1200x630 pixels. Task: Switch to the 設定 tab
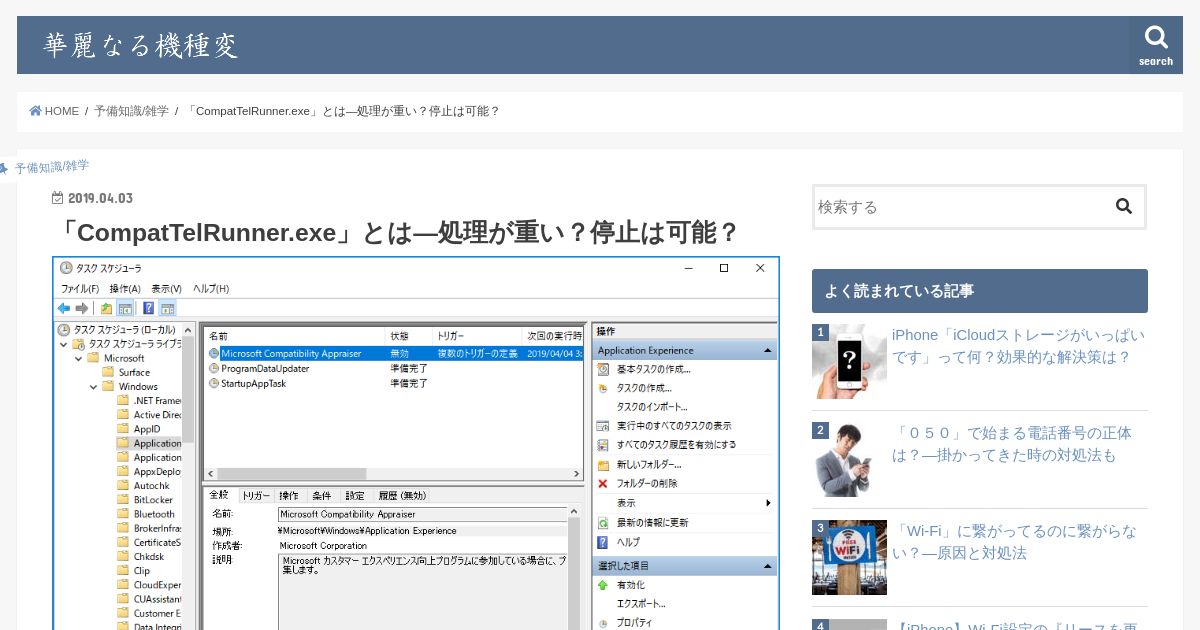click(355, 495)
